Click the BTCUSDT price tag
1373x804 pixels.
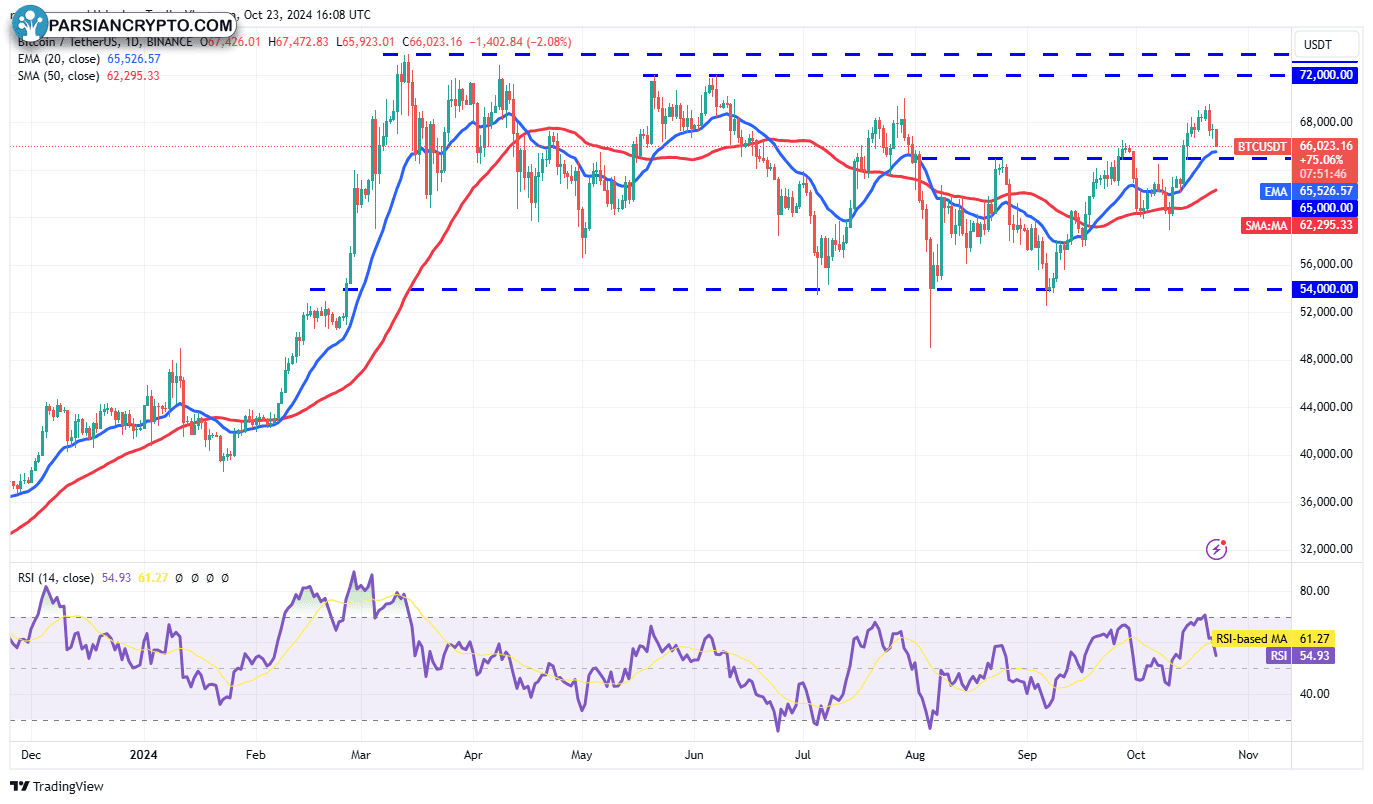(x=1262, y=147)
